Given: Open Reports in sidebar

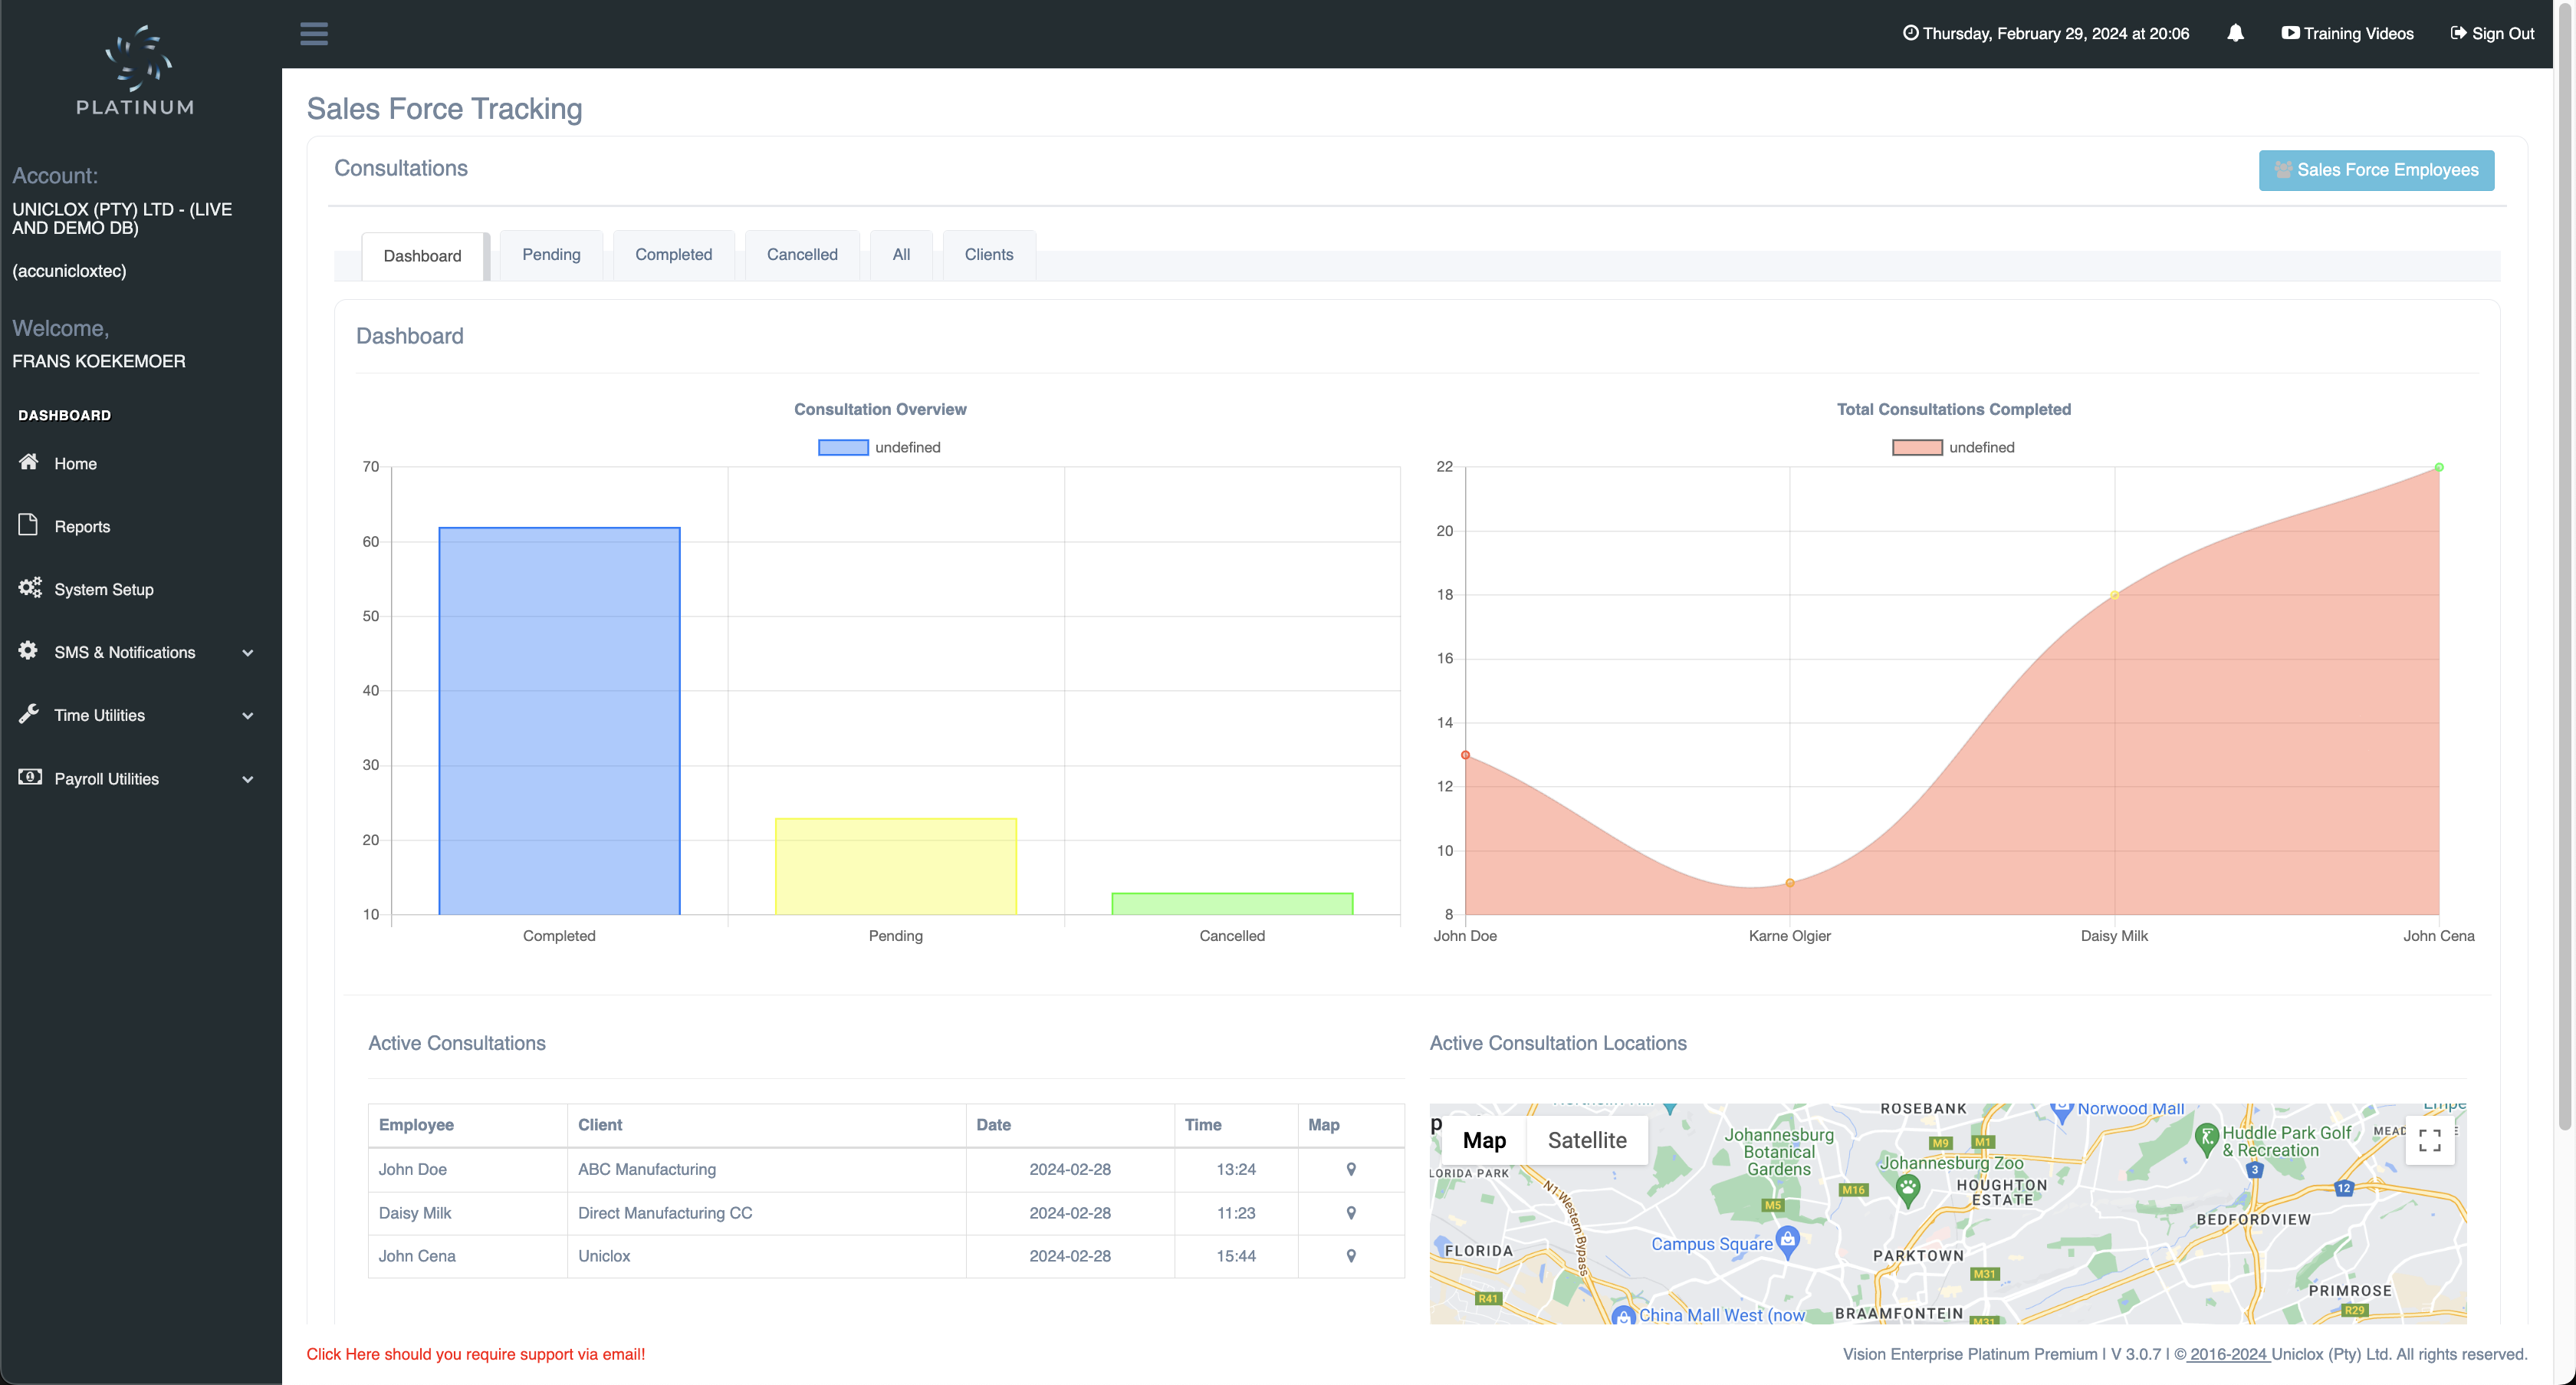Looking at the screenshot, I should 82,526.
